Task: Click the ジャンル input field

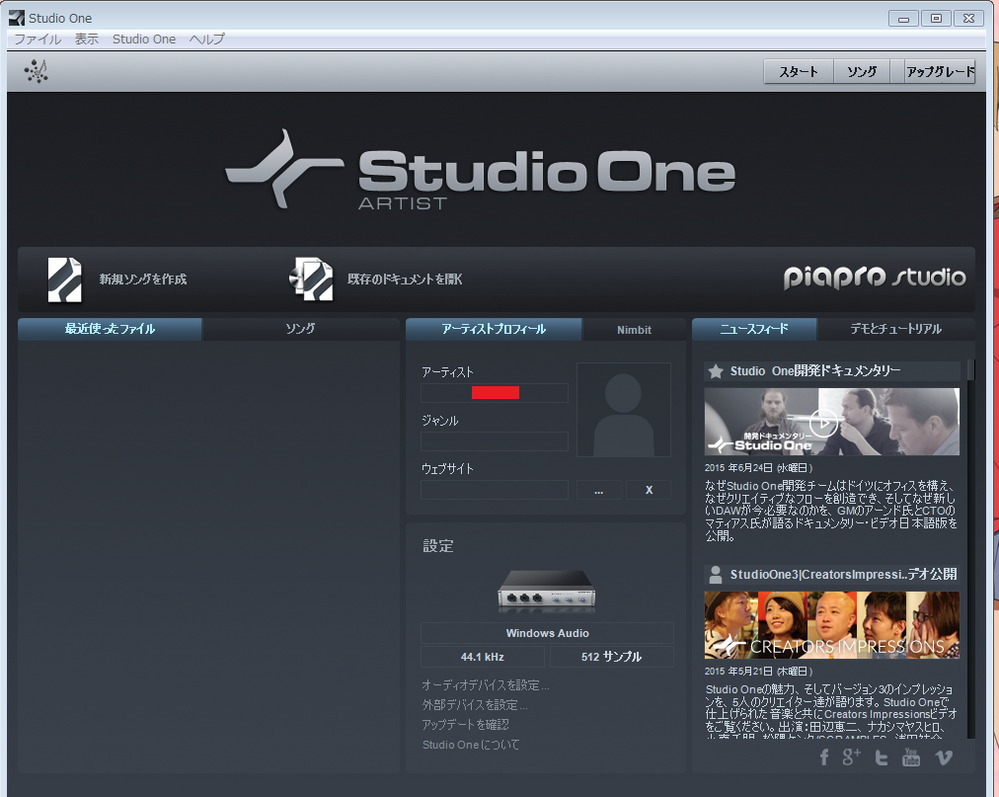Action: pos(494,441)
